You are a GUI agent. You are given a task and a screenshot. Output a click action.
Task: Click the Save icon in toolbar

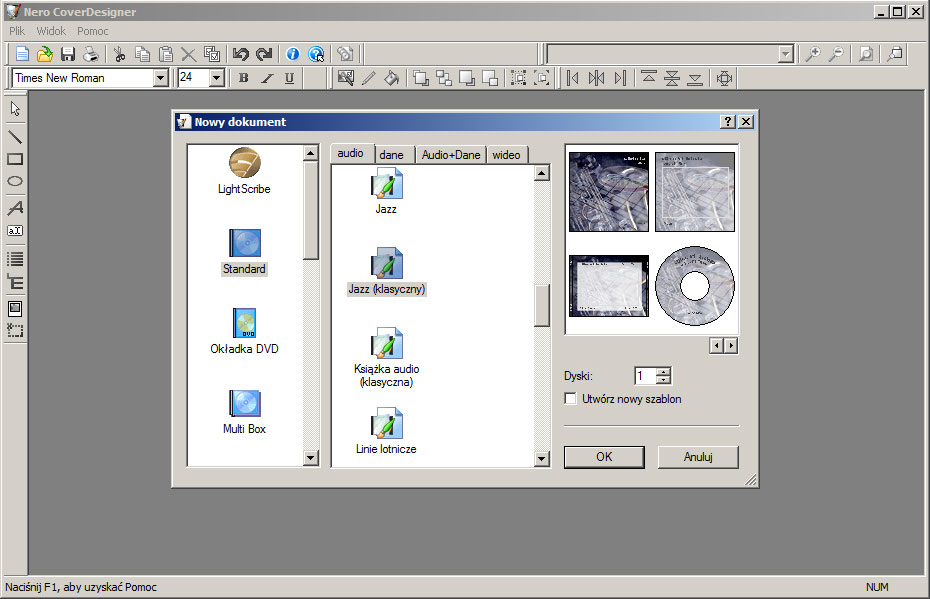pyautogui.click(x=68, y=54)
